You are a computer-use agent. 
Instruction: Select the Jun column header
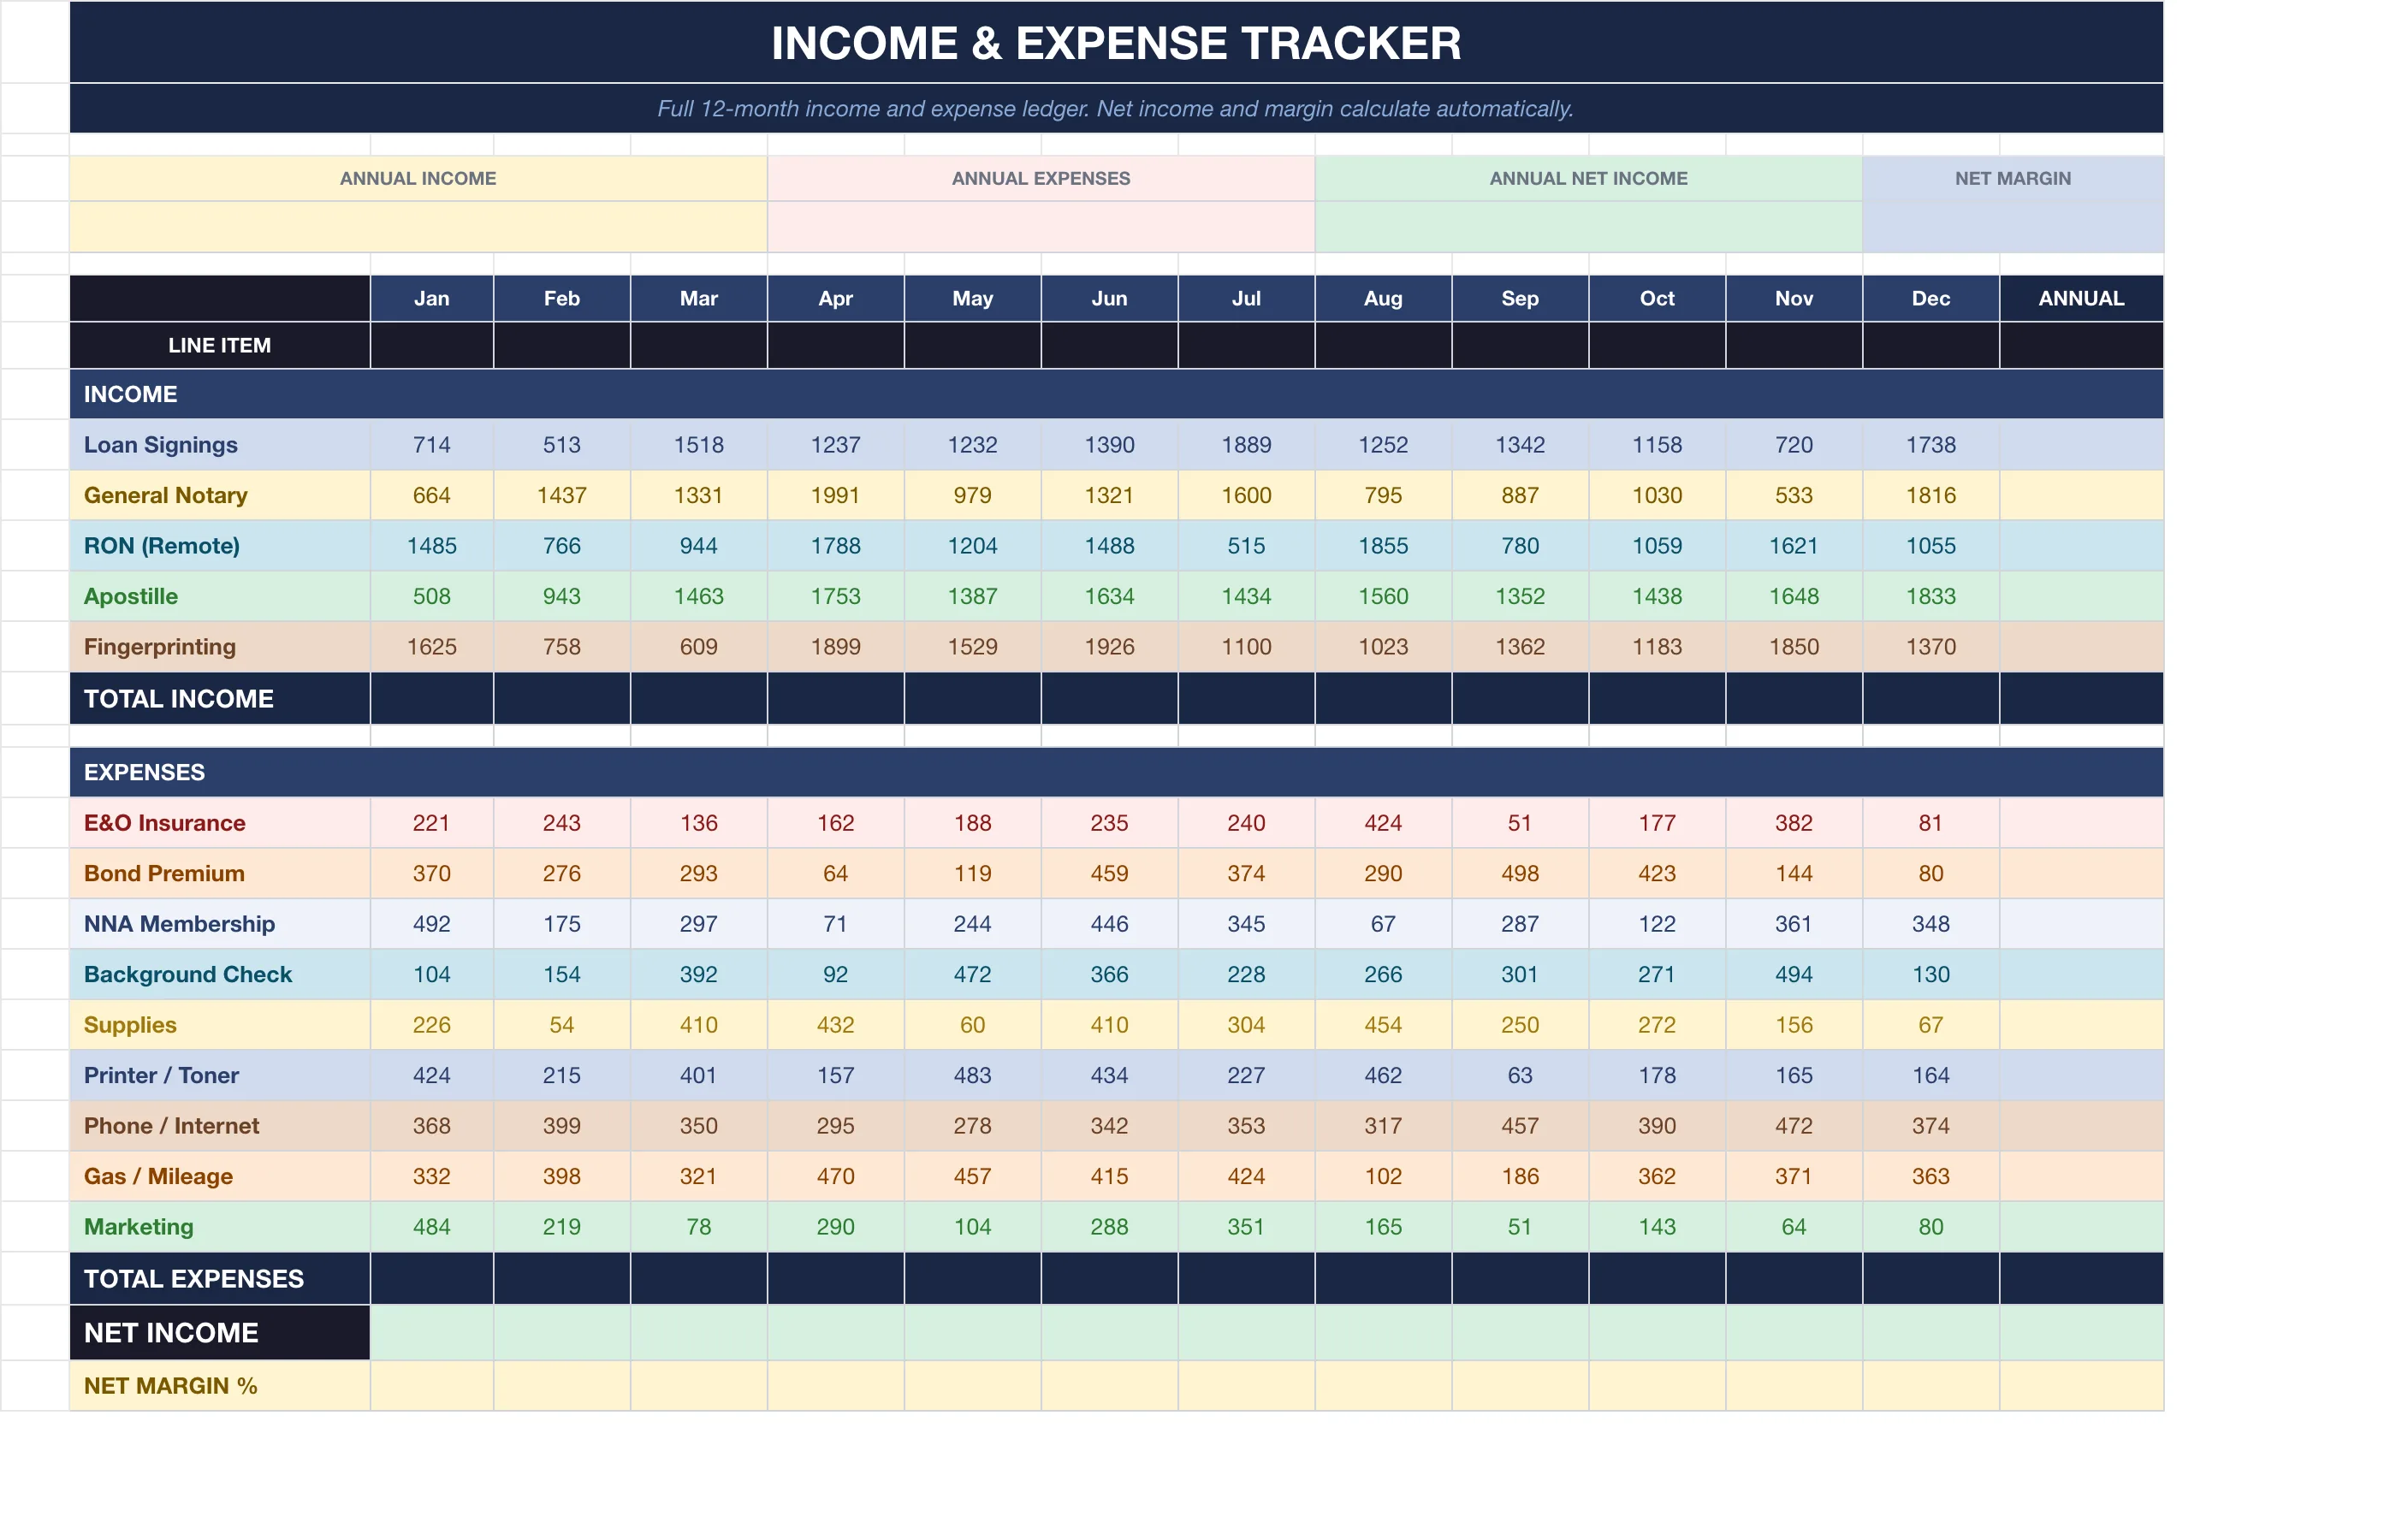(1109, 298)
